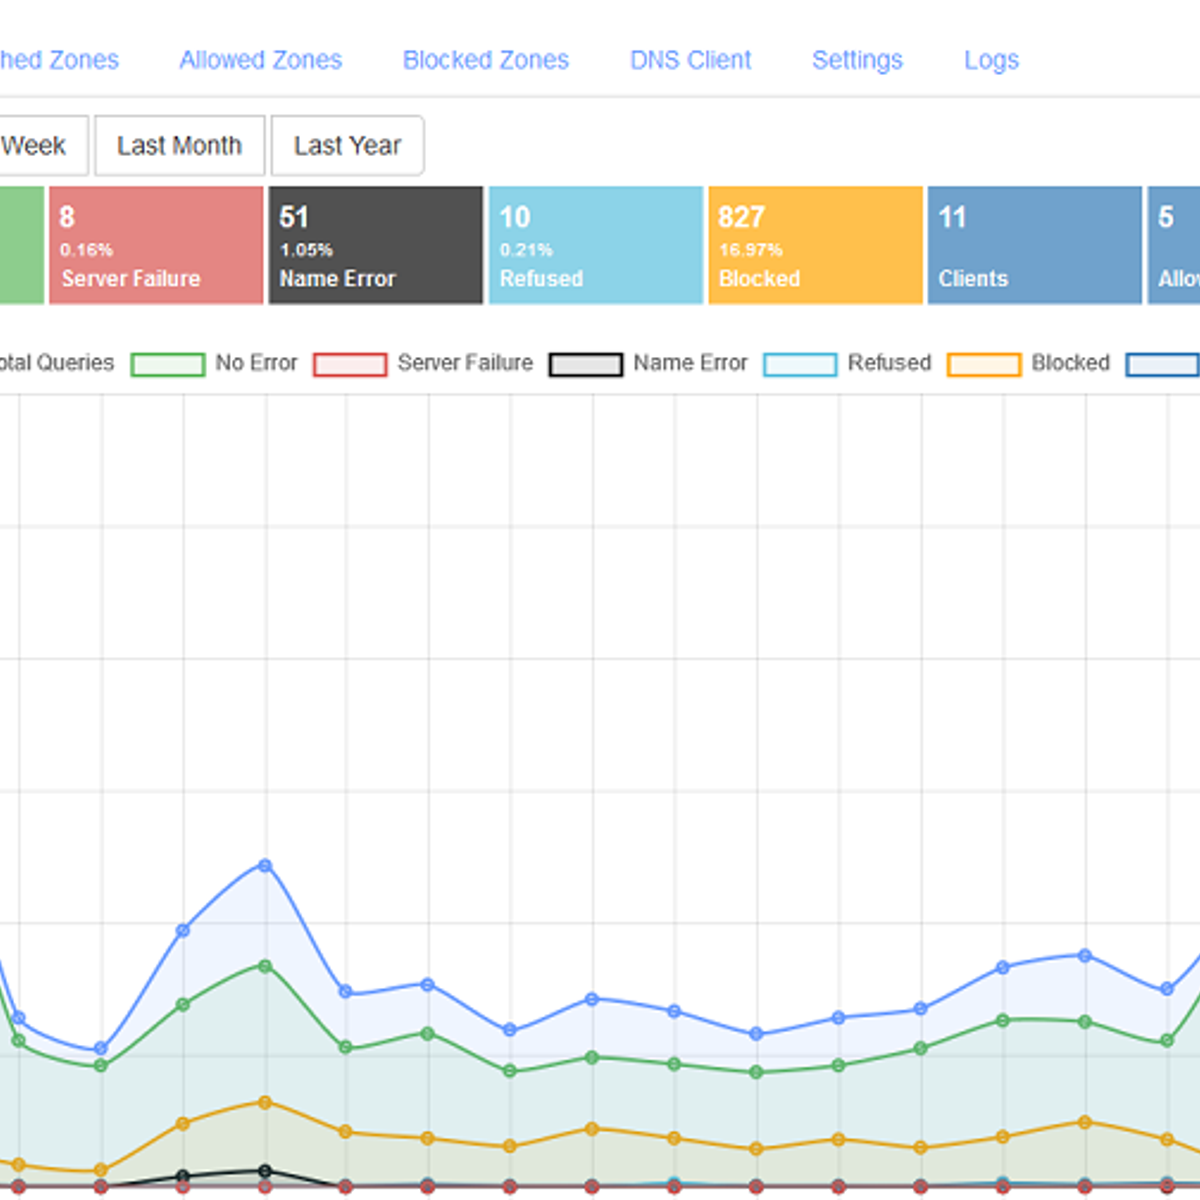The image size is (1200, 1200).
Task: Click the red Server Failure legend color box
Action: point(350,364)
